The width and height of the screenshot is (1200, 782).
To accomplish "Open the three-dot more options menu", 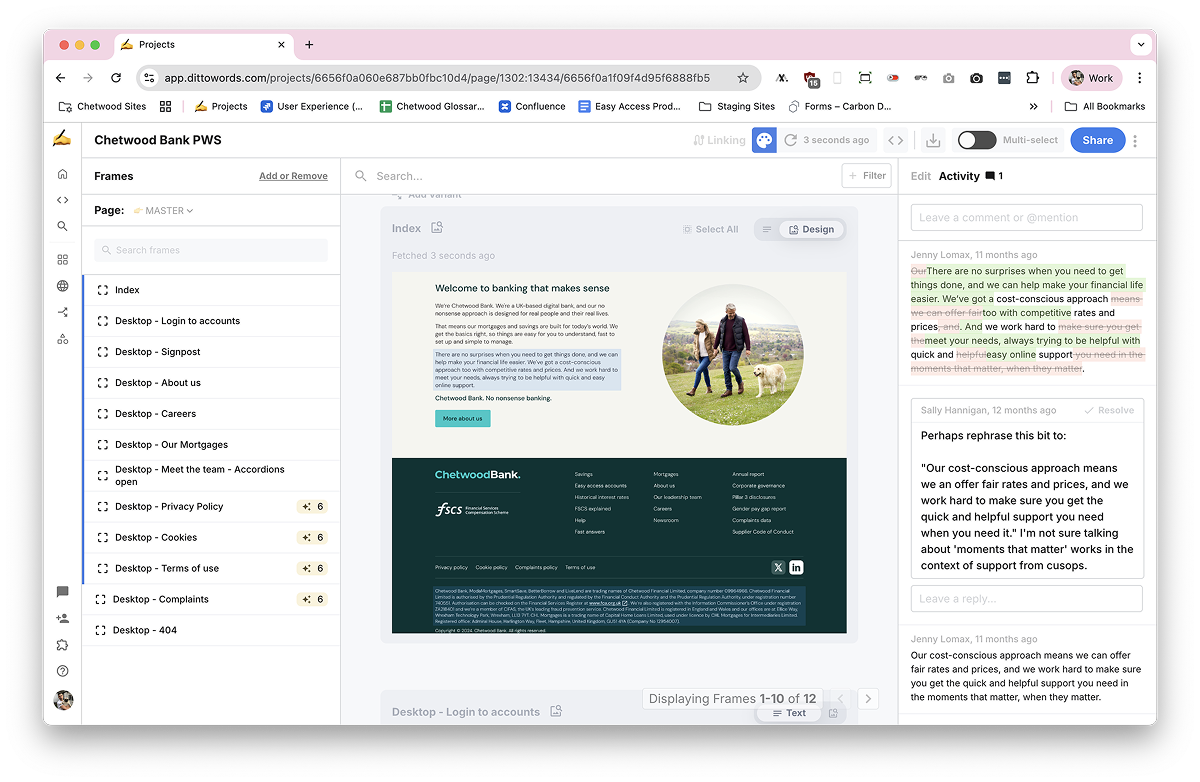I will click(x=1135, y=141).
